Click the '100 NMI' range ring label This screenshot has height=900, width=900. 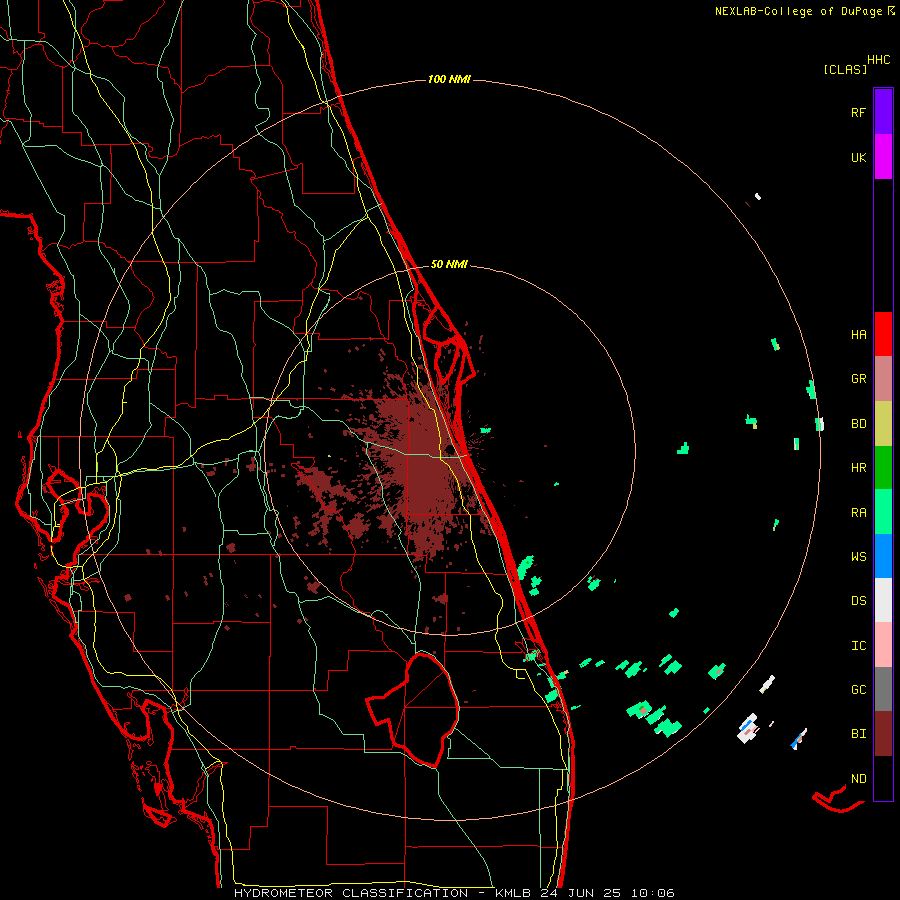tap(449, 79)
